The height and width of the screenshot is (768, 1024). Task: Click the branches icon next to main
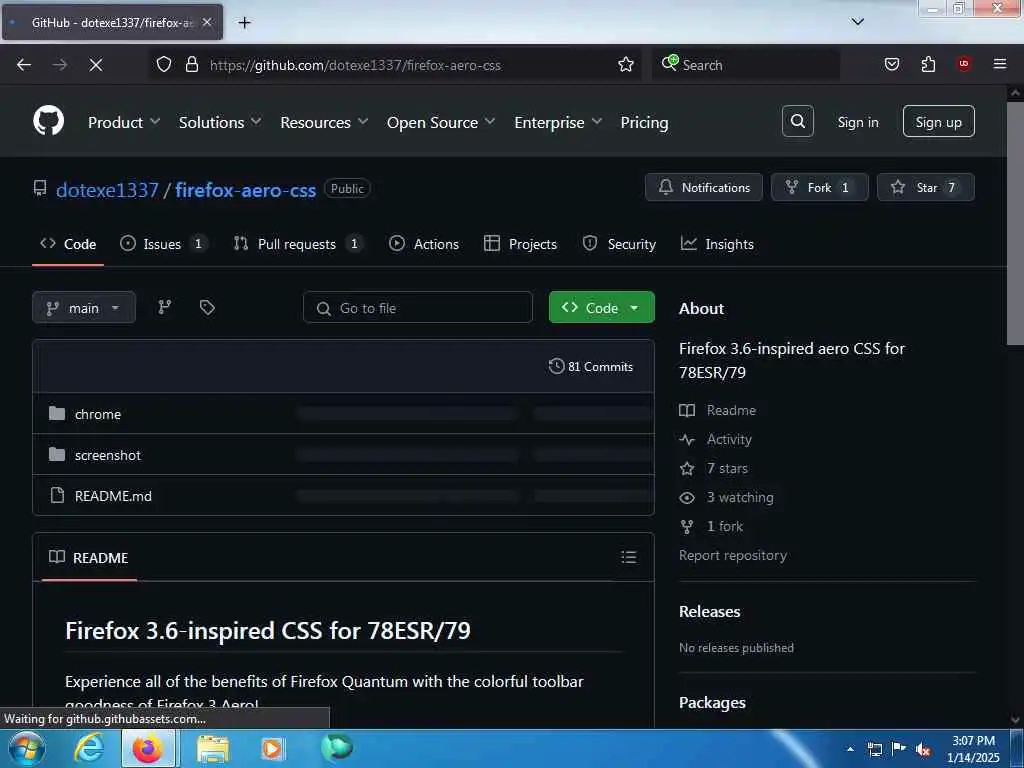(x=165, y=307)
